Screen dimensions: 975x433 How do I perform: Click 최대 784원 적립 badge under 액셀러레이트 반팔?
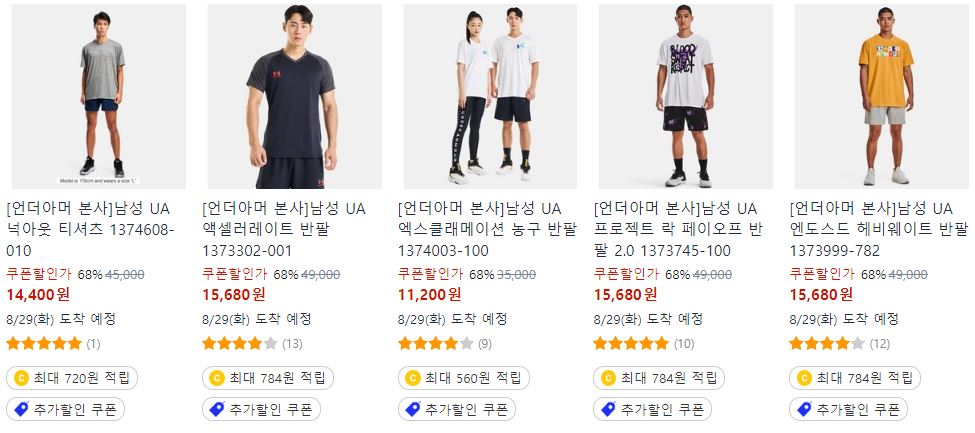click(268, 378)
